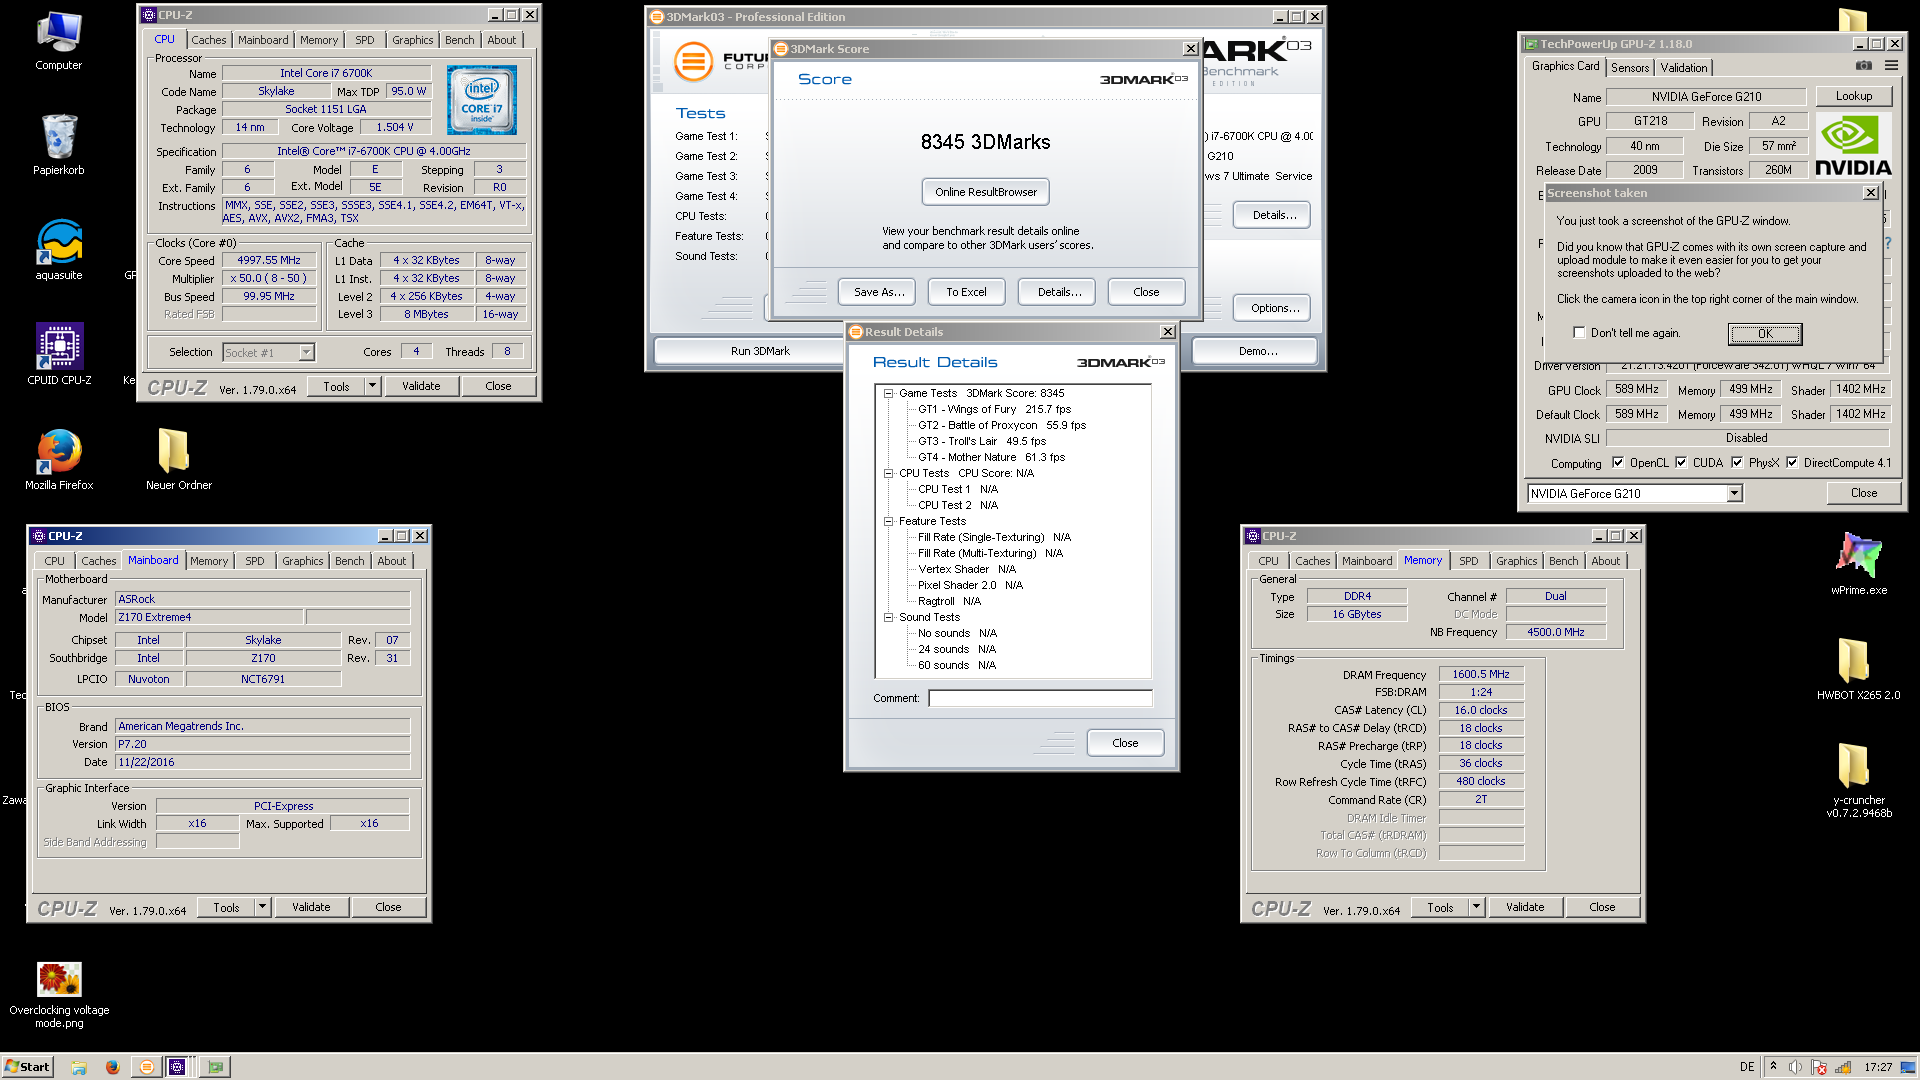The image size is (1920, 1080).
Task: Open the Mozilla Firefox desktop shortcut
Action: coord(59,460)
